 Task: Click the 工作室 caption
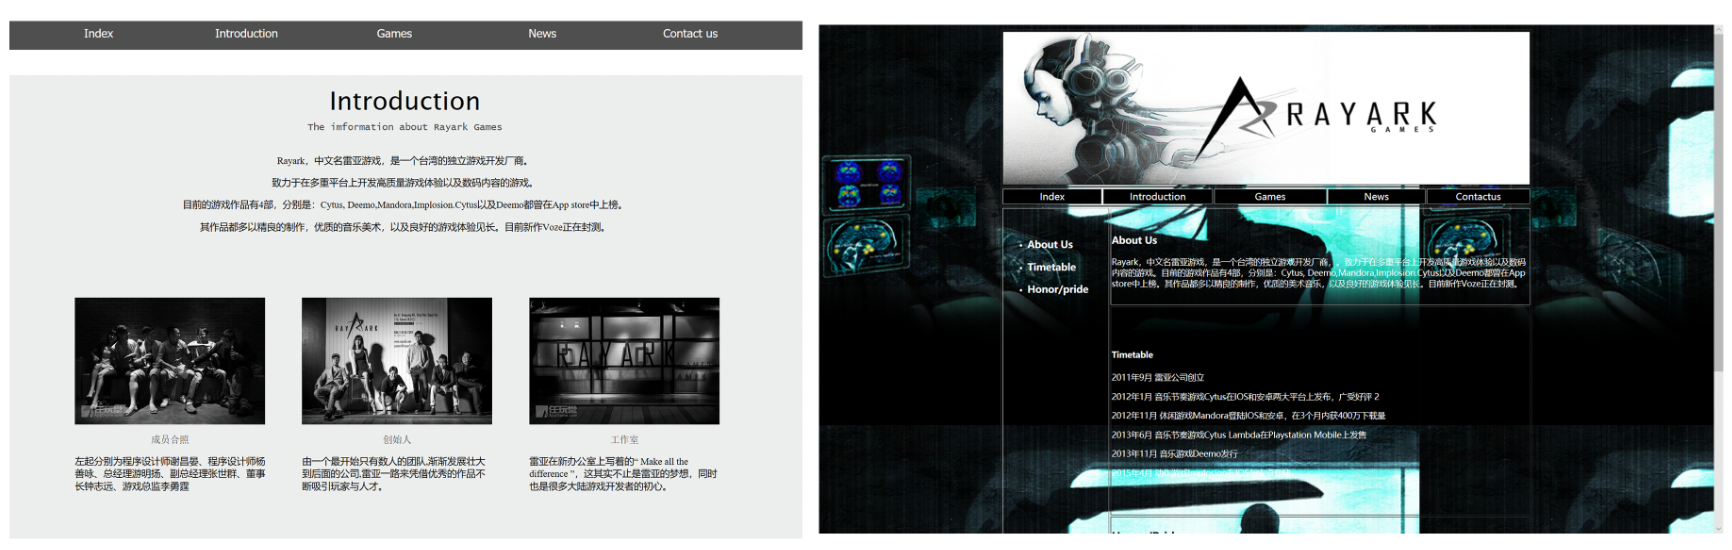pyautogui.click(x=624, y=440)
